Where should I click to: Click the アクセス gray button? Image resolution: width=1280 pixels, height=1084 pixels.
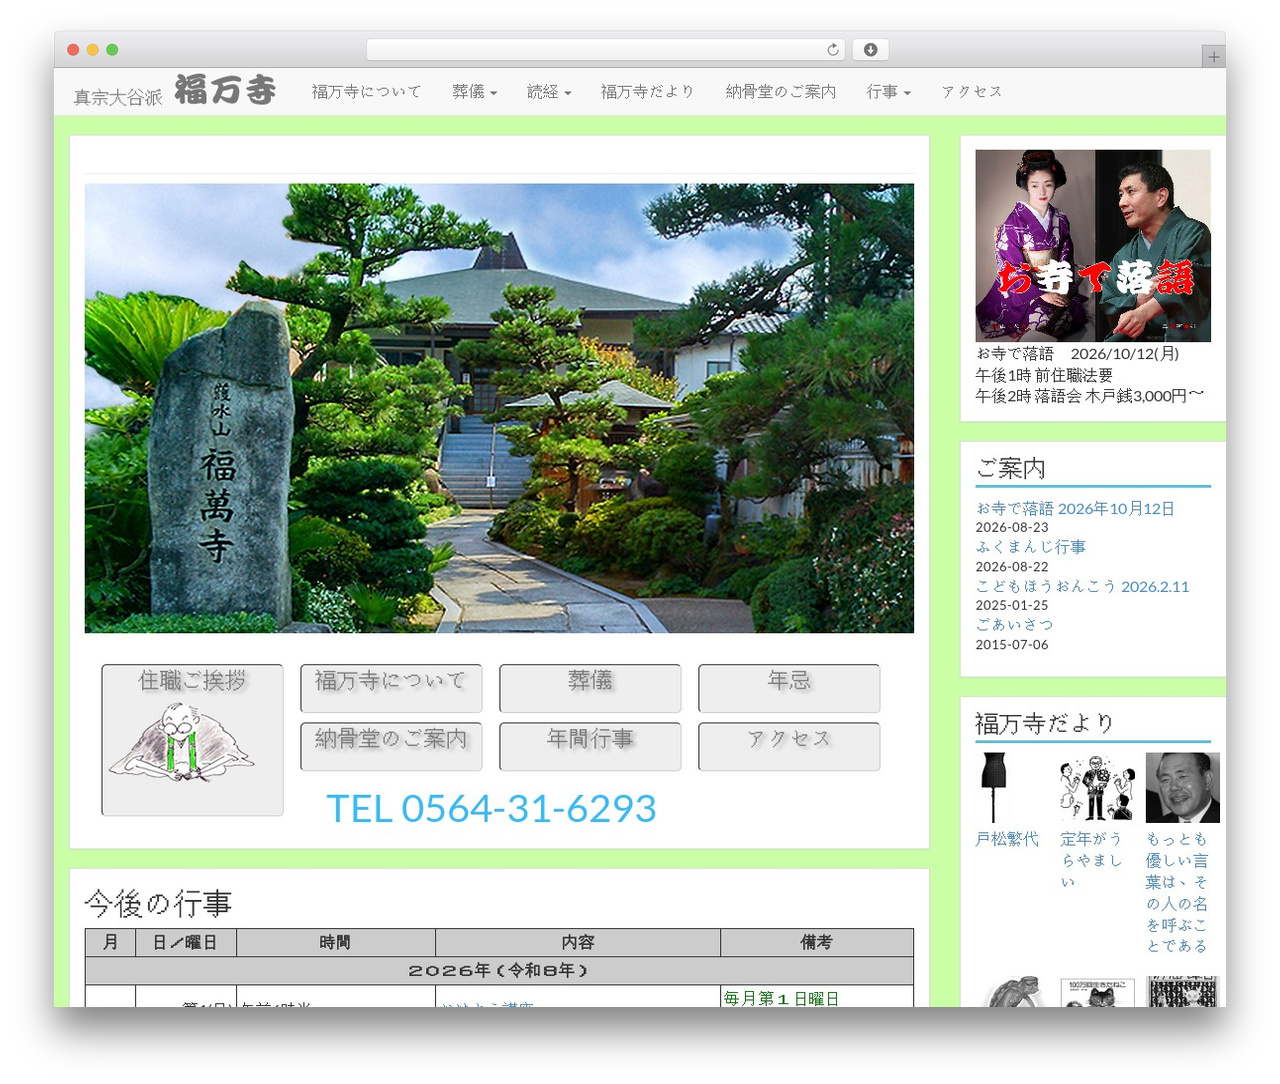[789, 746]
